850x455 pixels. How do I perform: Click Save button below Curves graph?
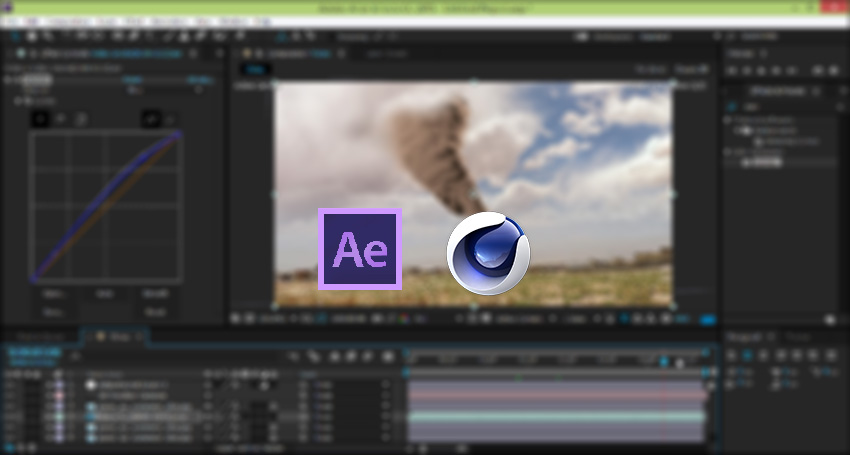coord(54,312)
